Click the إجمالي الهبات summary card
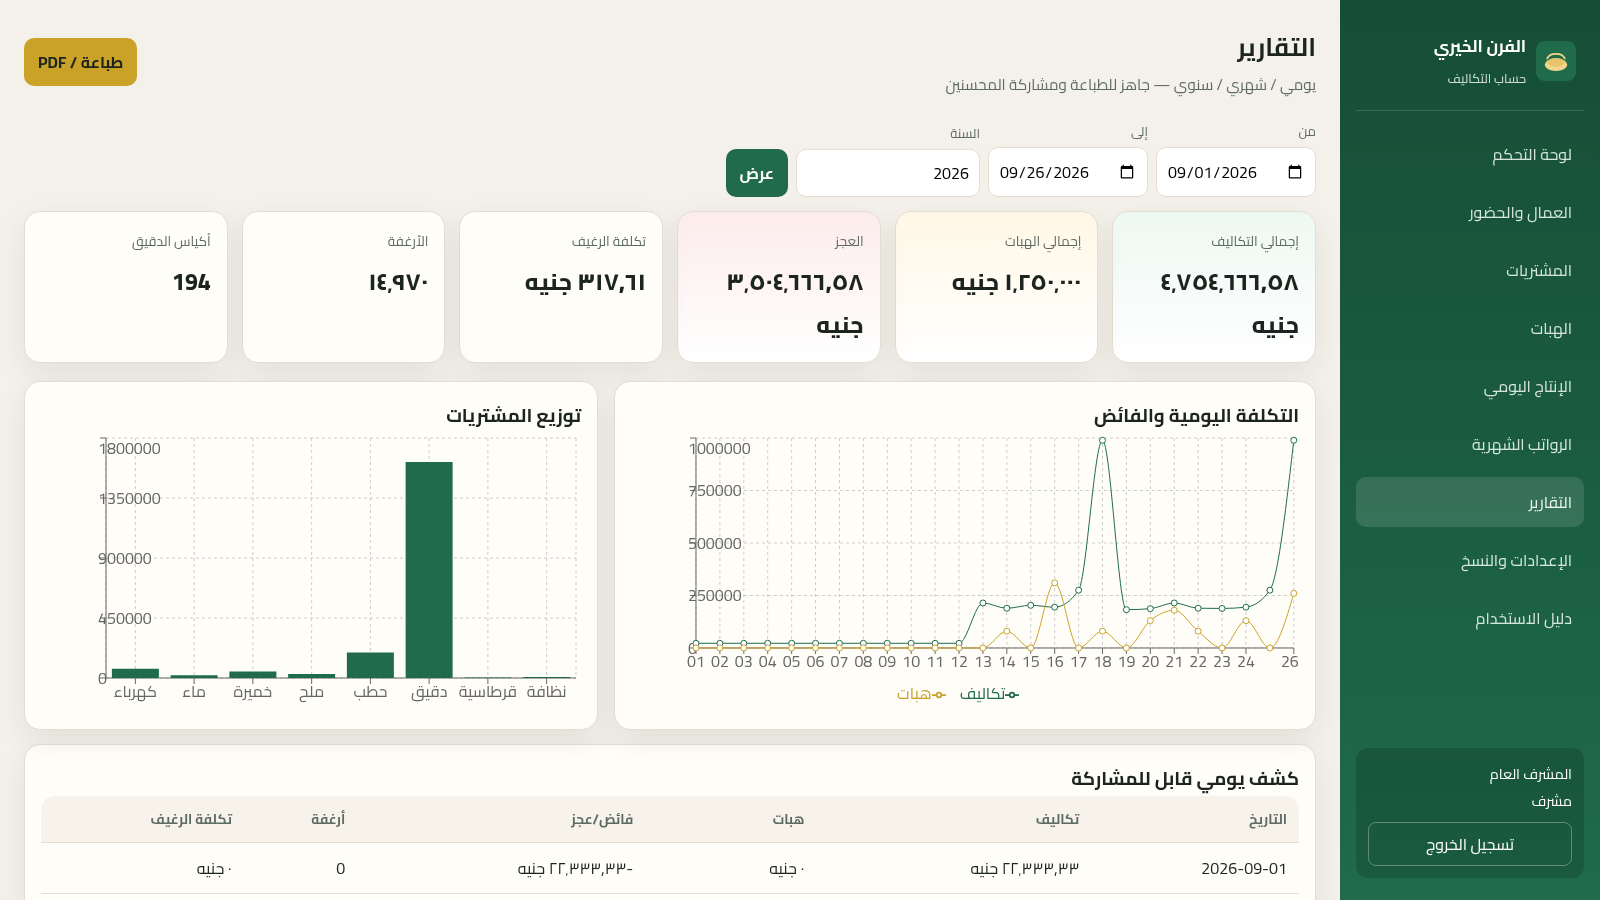 click(996, 287)
